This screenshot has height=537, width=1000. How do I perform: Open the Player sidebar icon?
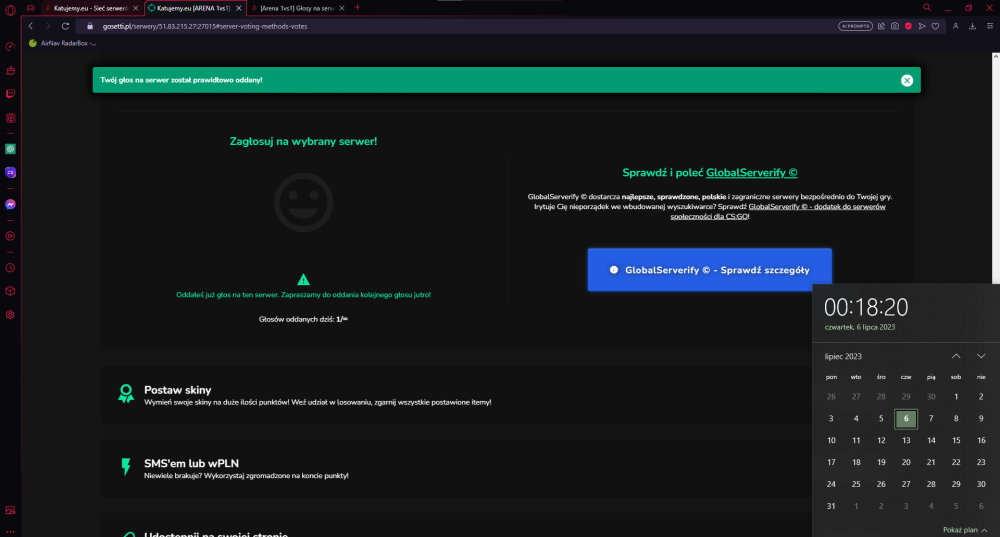[x=10, y=236]
